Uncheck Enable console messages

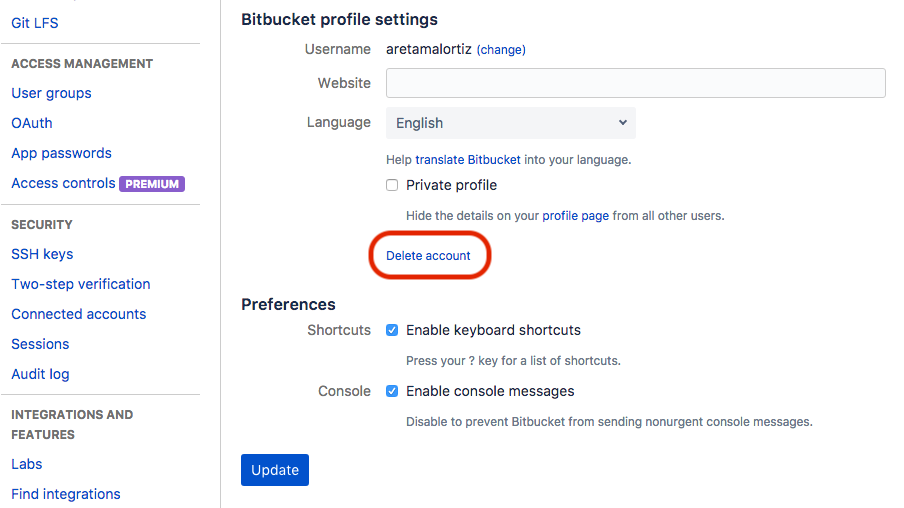click(x=392, y=391)
